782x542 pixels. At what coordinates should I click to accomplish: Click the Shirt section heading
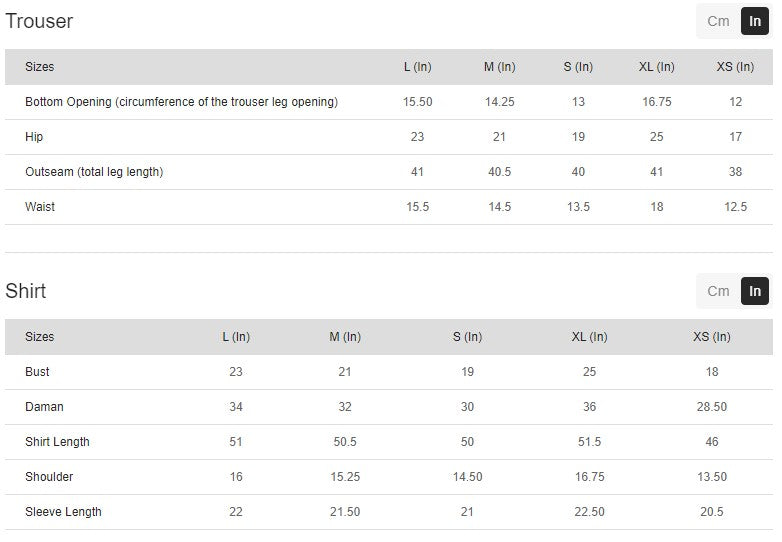(x=26, y=291)
